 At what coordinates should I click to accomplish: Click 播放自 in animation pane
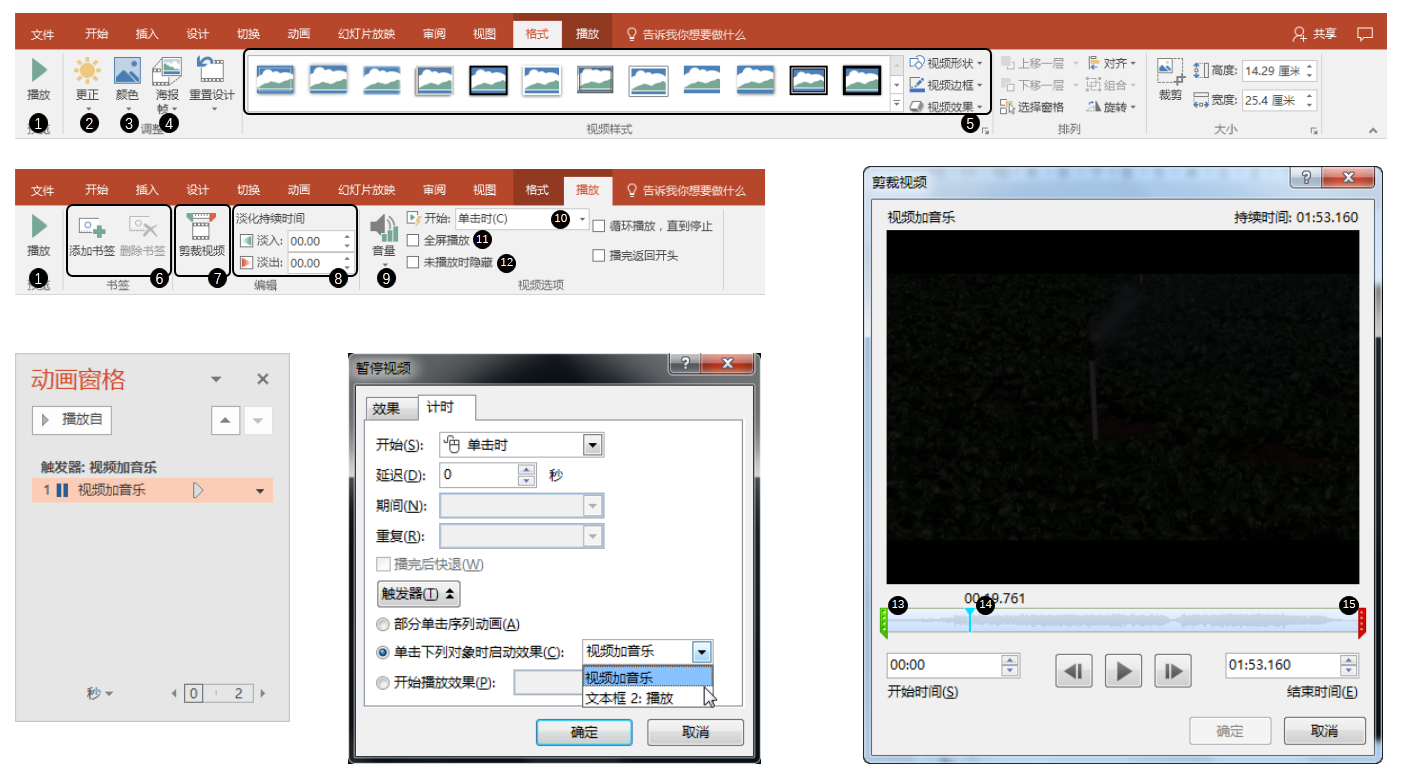pos(72,420)
